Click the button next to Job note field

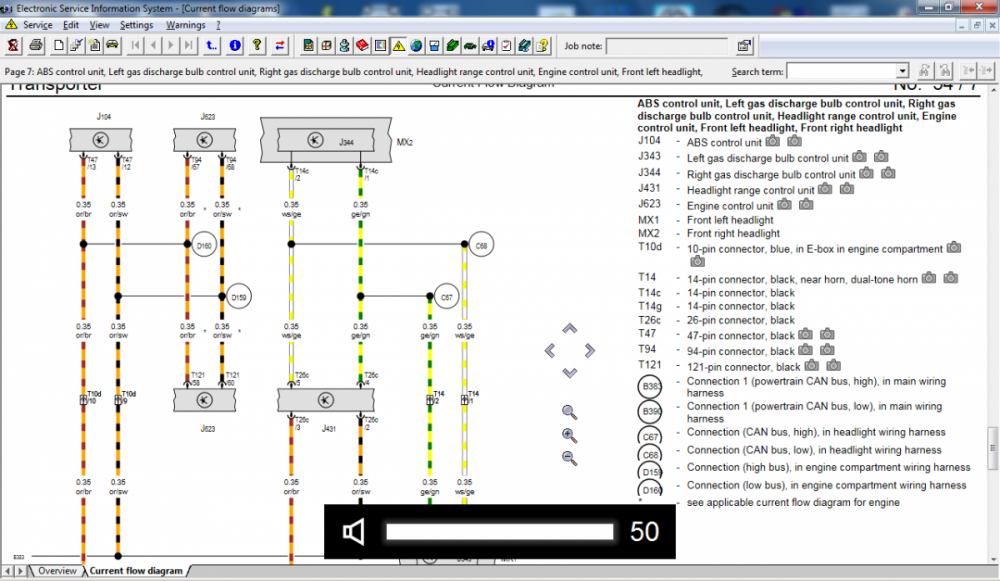744,46
